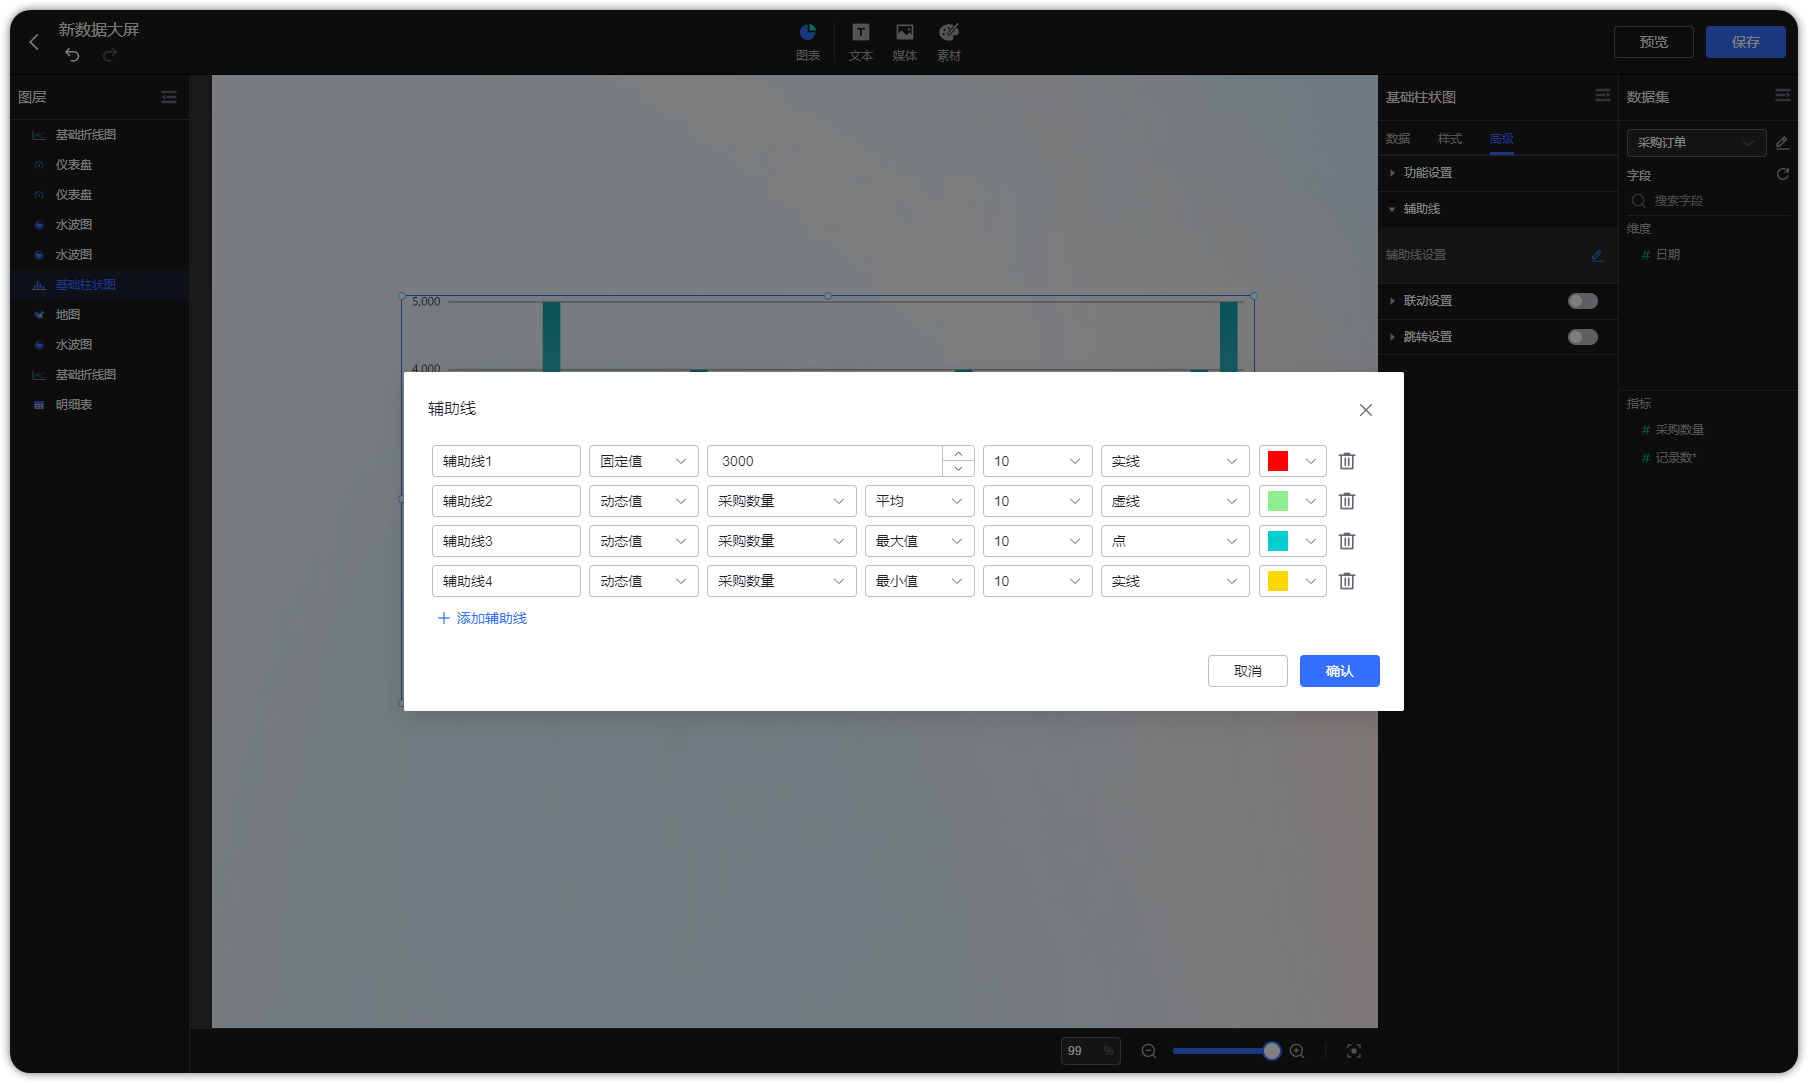Zoom out the canvas
Image resolution: width=1808 pixels, height=1083 pixels.
click(x=1149, y=1051)
